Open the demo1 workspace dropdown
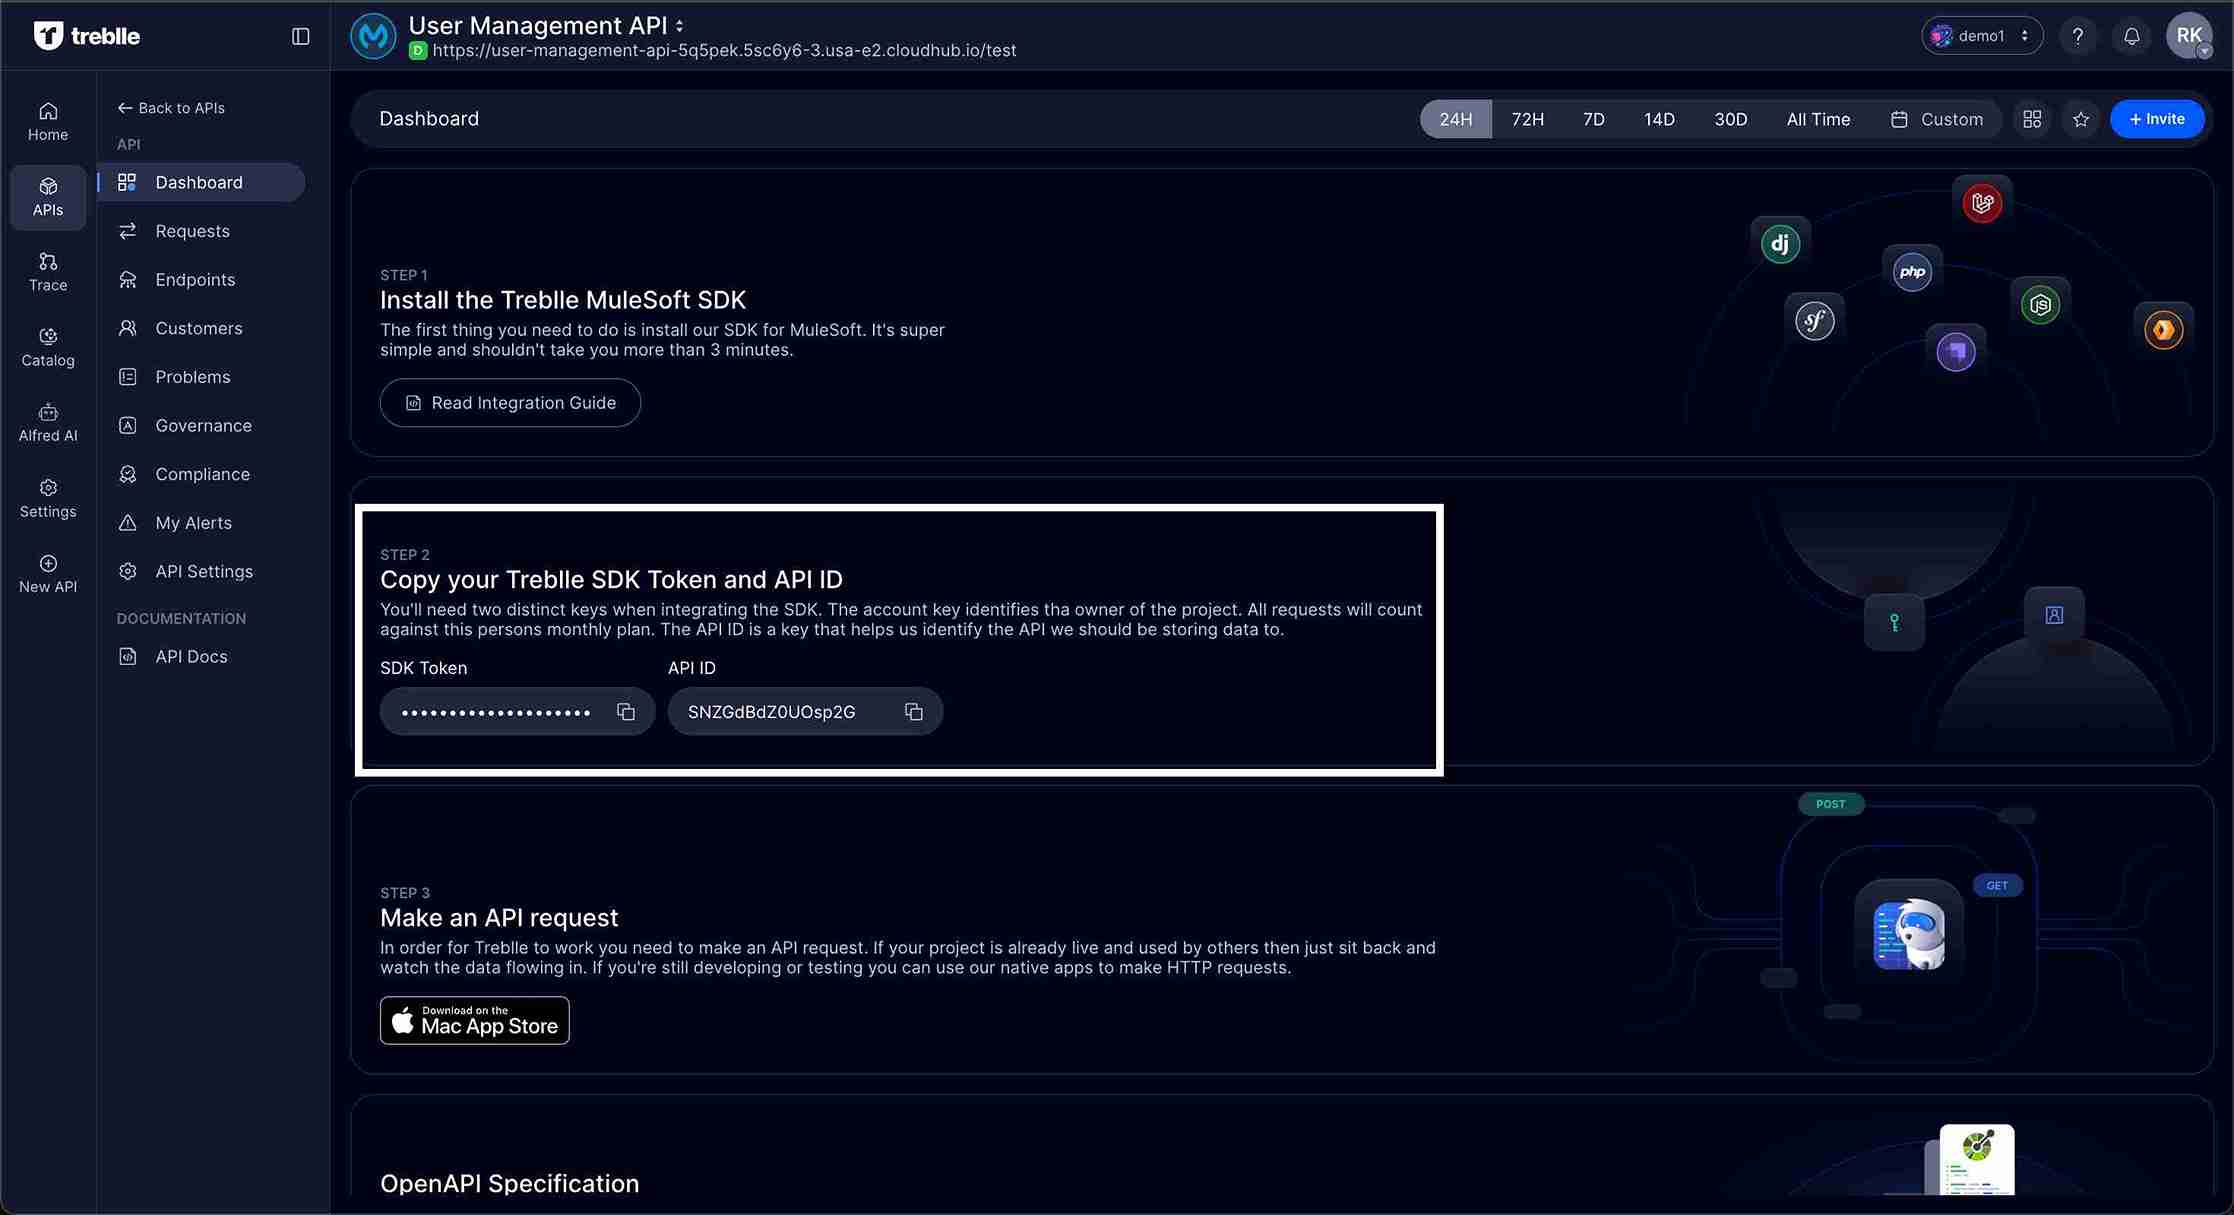Image resolution: width=2234 pixels, height=1215 pixels. (x=1982, y=36)
